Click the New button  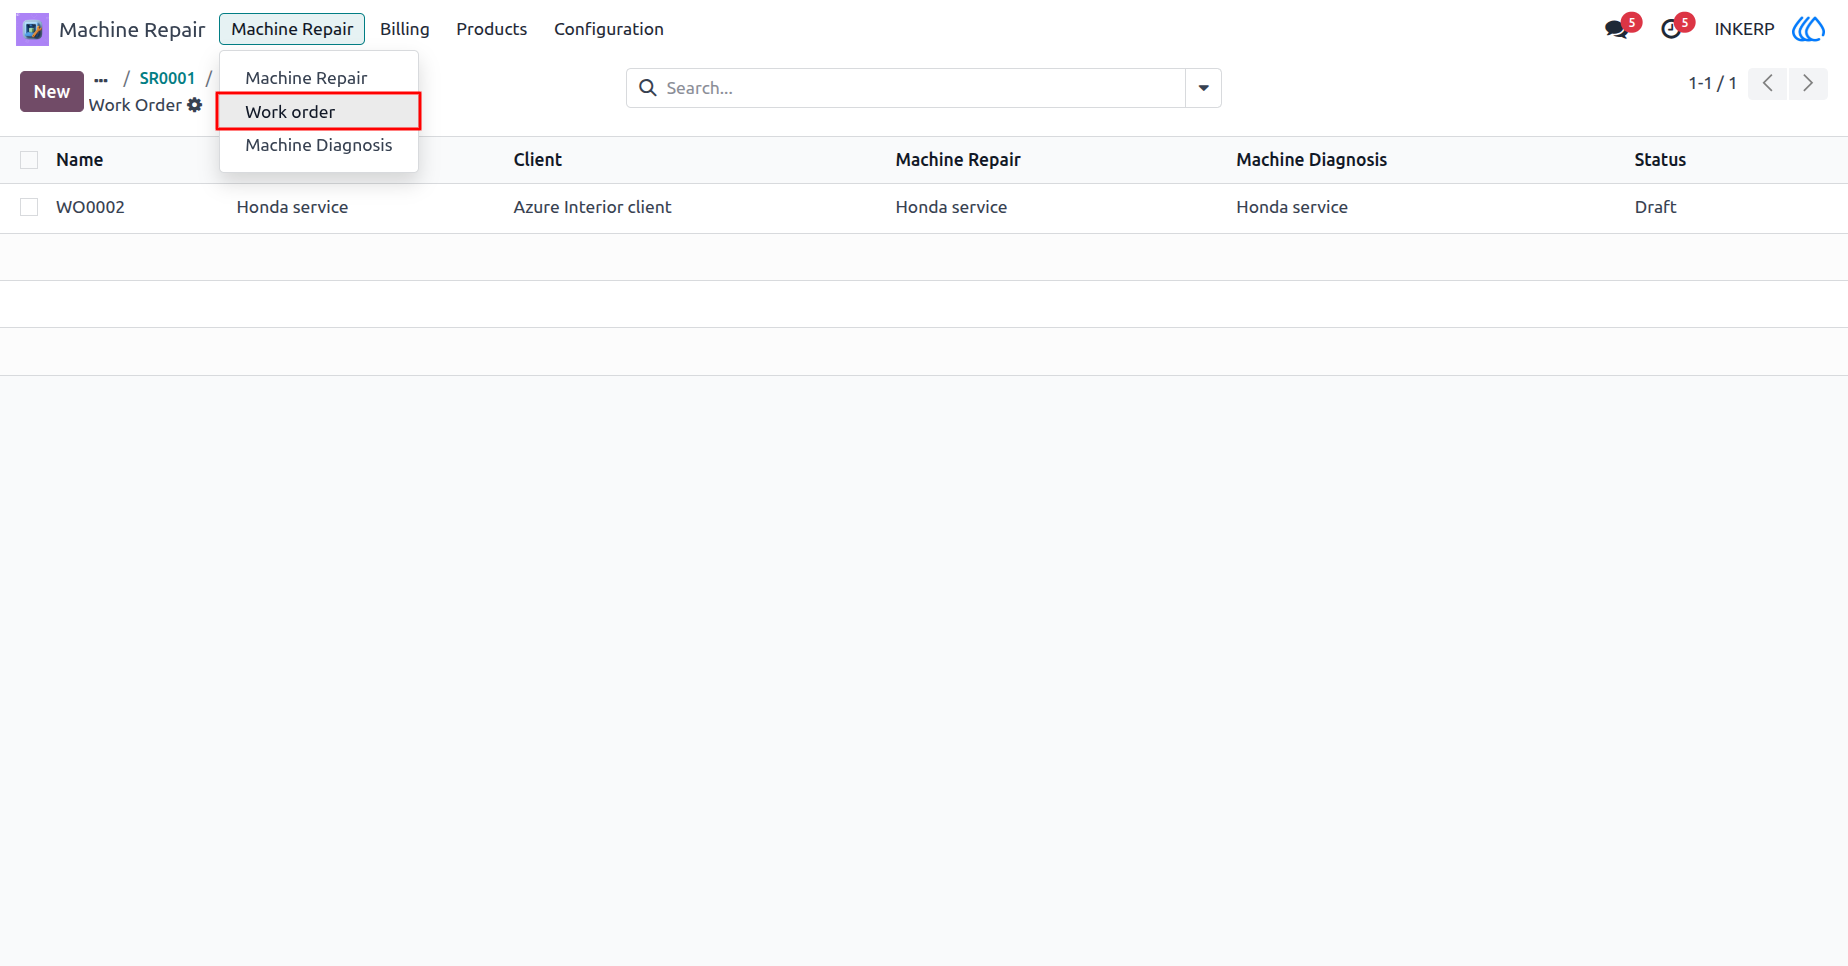click(x=52, y=91)
